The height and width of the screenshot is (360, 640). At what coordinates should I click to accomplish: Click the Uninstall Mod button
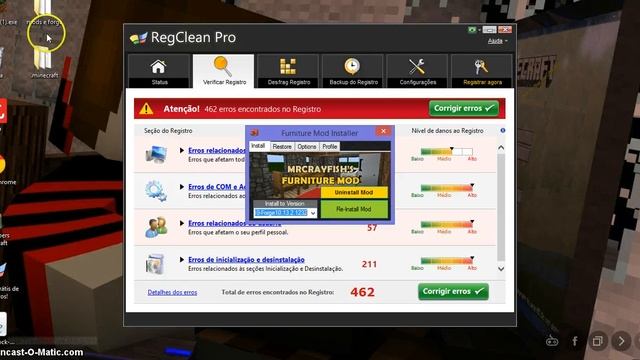[354, 192]
